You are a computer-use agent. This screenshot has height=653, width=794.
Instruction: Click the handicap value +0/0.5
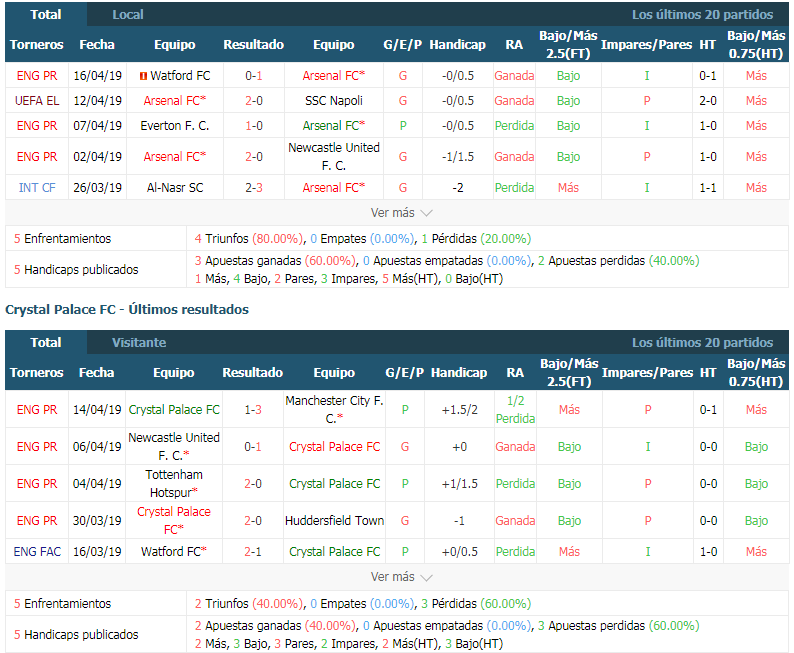tap(459, 551)
